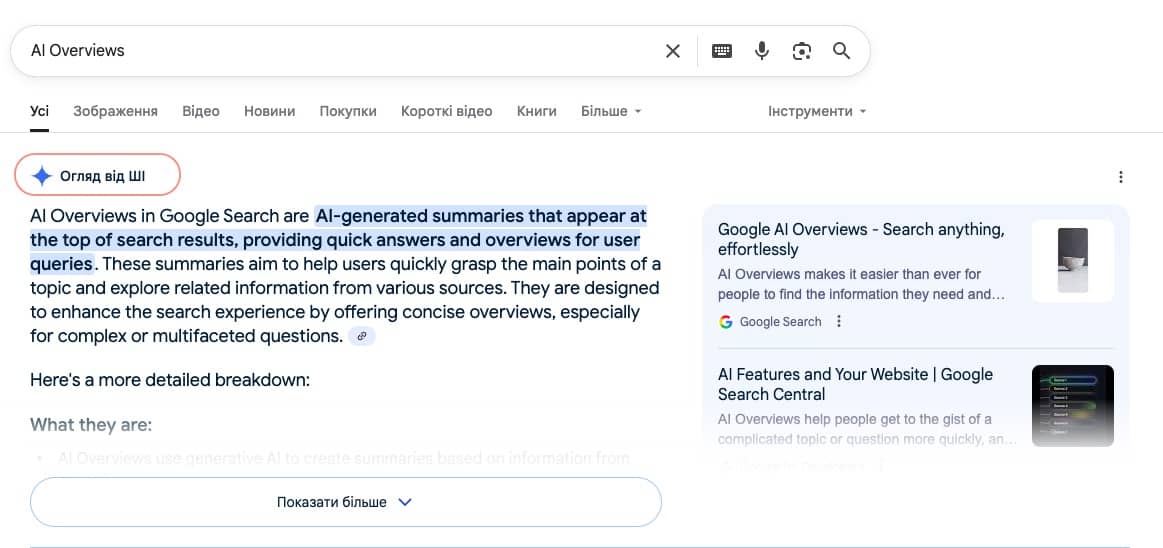Image resolution: width=1163 pixels, height=548 pixels.
Task: Switch to the Зображення tab
Action: pyautogui.click(x=115, y=111)
